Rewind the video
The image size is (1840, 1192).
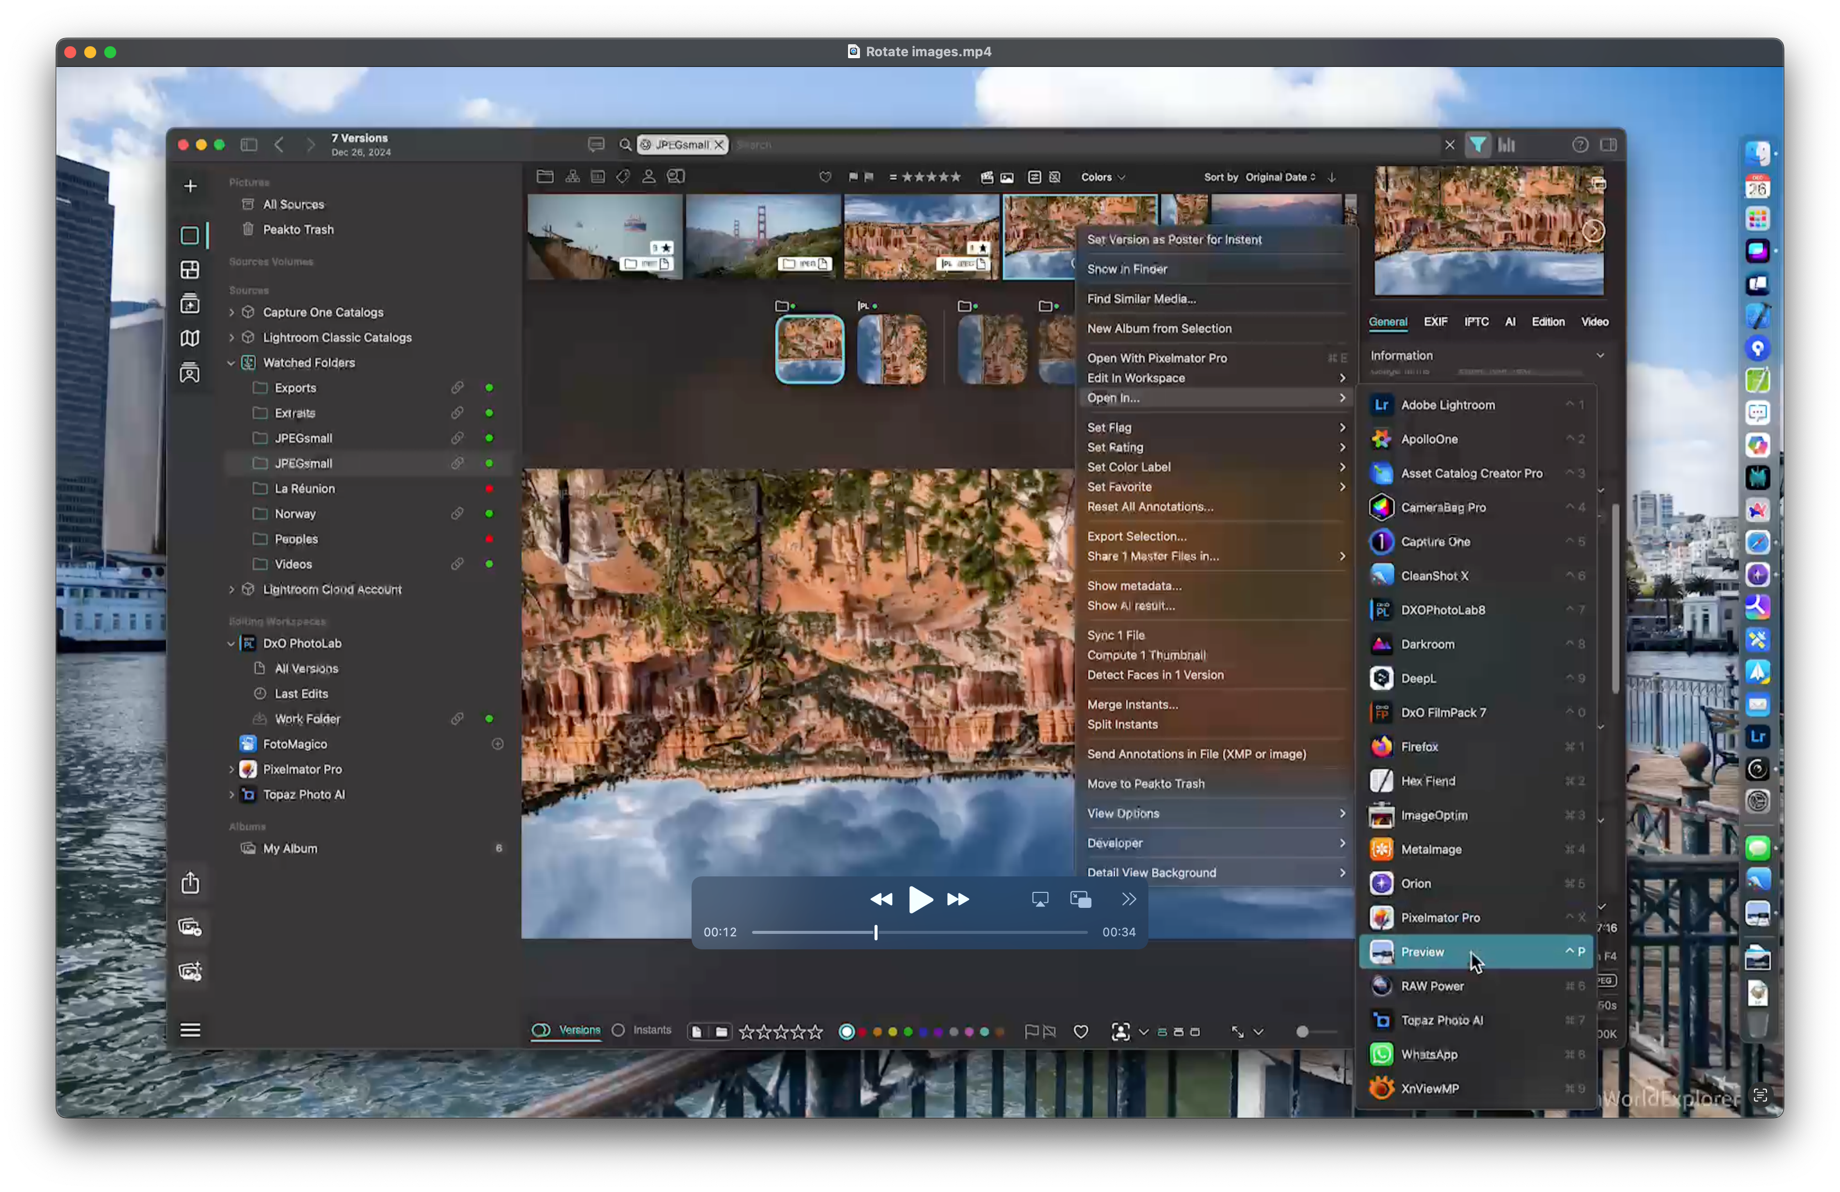click(x=881, y=899)
